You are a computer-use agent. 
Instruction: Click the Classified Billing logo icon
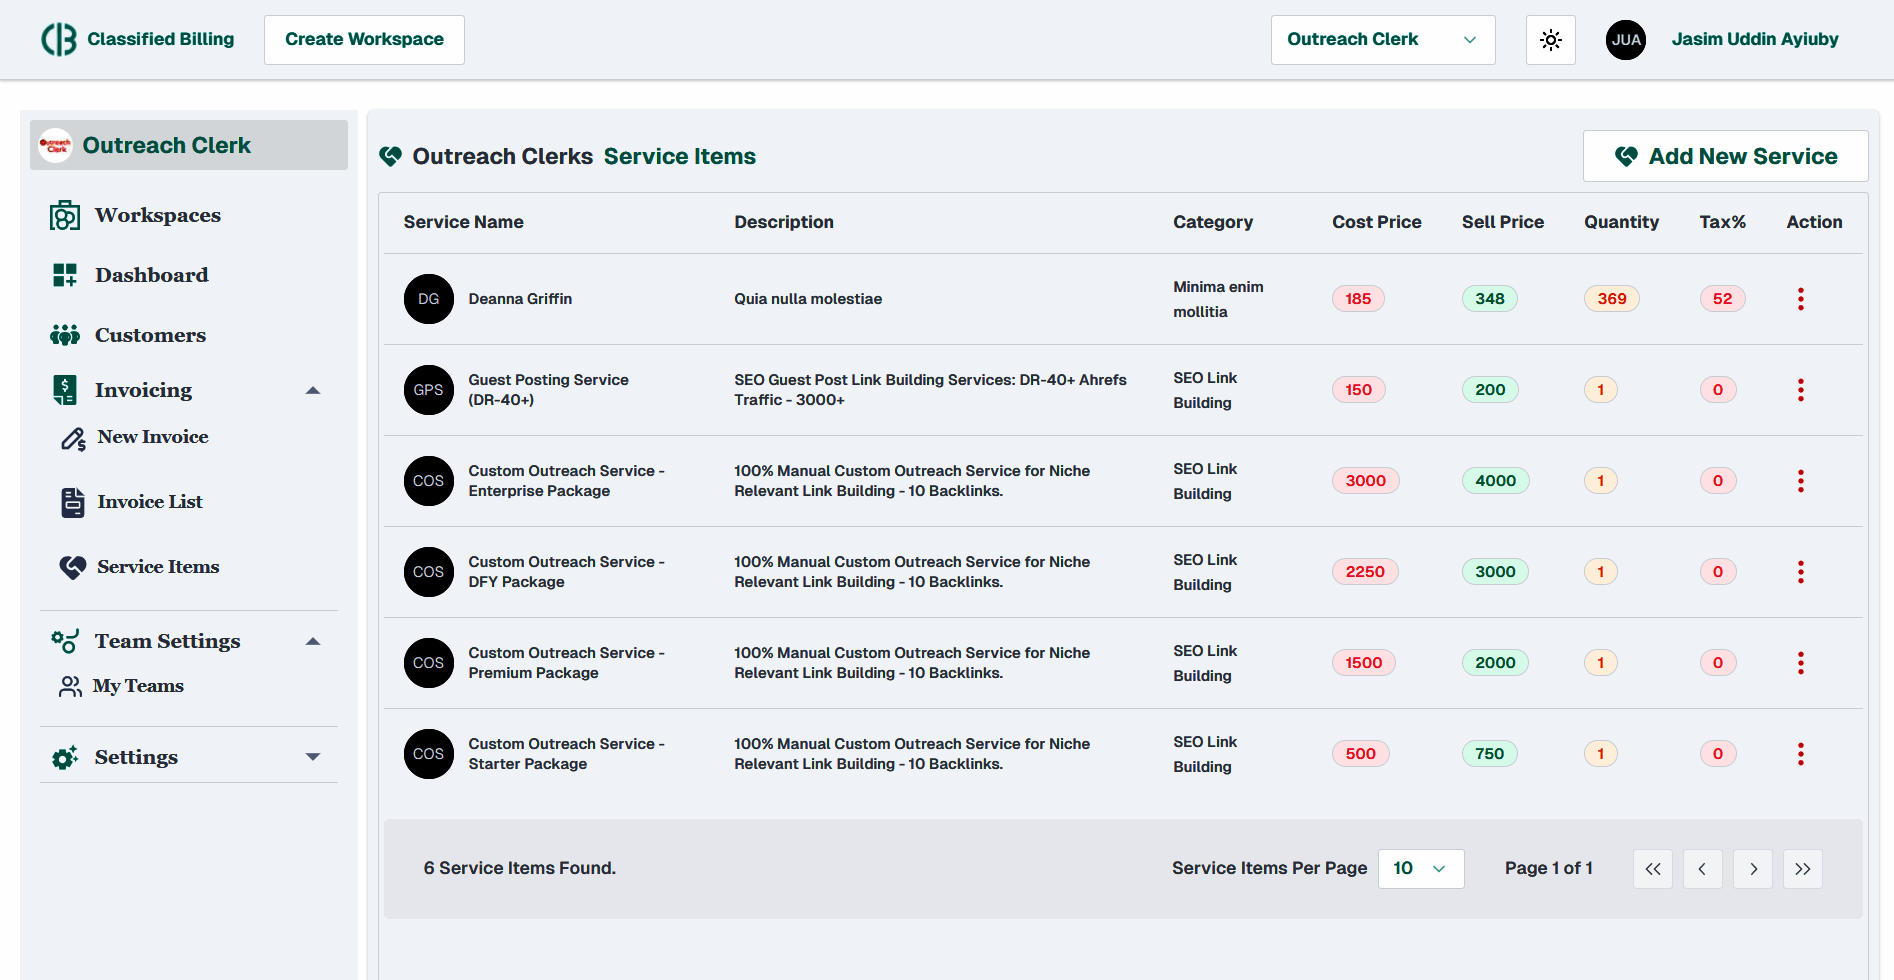tap(59, 40)
